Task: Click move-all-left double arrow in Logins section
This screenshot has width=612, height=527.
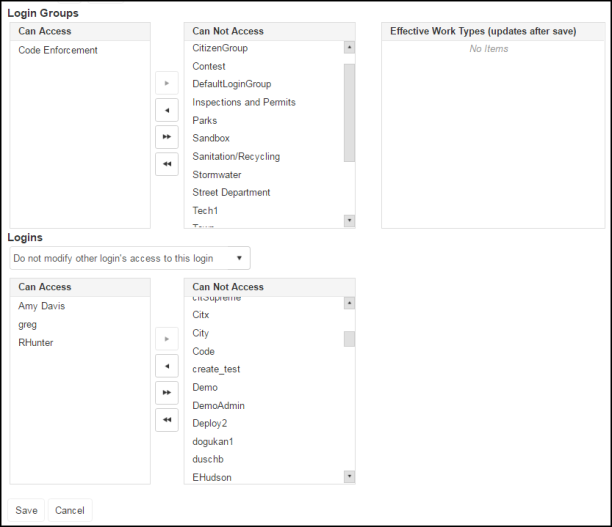Action: [x=167, y=420]
